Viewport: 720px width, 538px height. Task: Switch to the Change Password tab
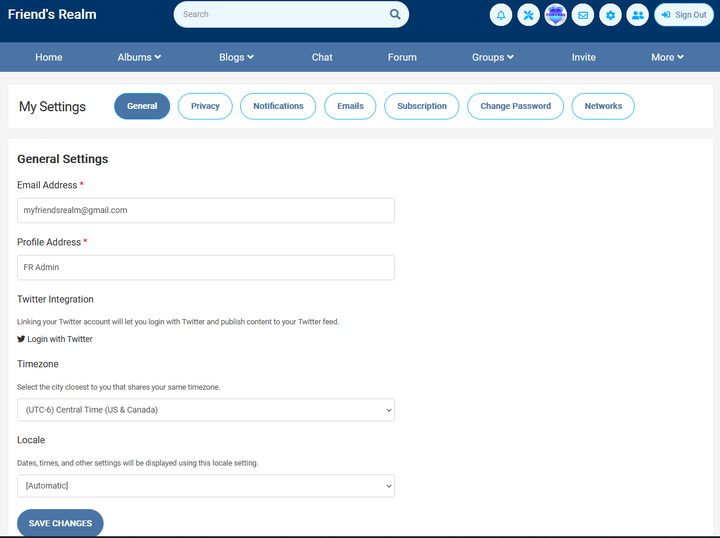(516, 106)
